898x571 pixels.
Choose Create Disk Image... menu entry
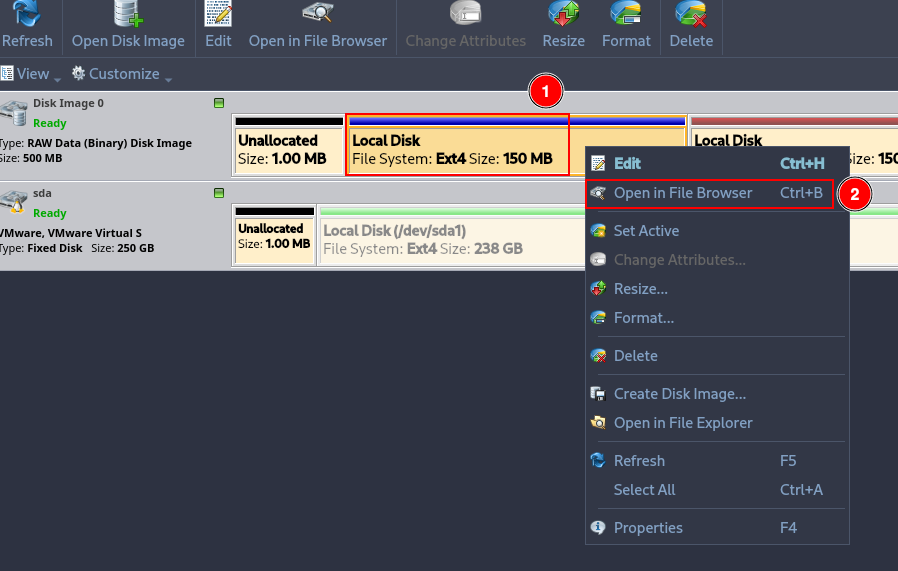(679, 394)
